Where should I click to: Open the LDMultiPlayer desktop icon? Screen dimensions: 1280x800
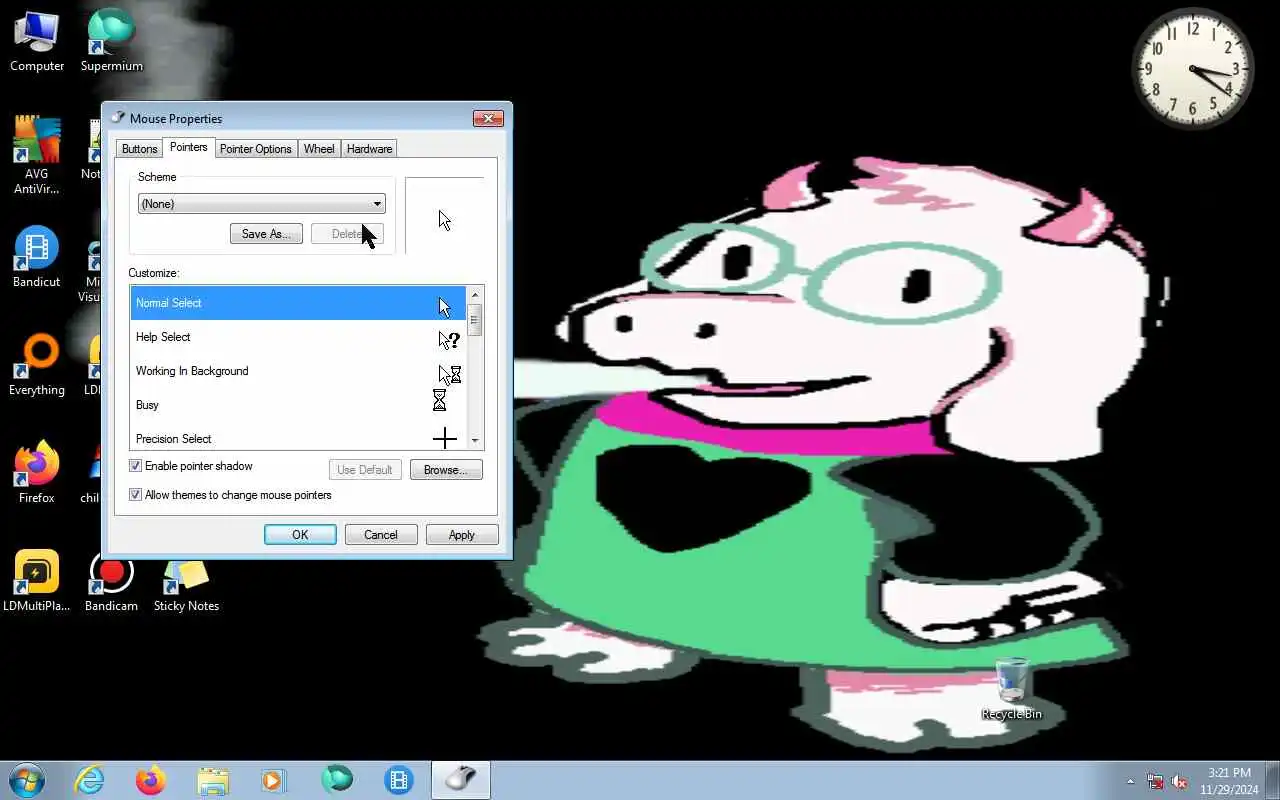(x=37, y=580)
